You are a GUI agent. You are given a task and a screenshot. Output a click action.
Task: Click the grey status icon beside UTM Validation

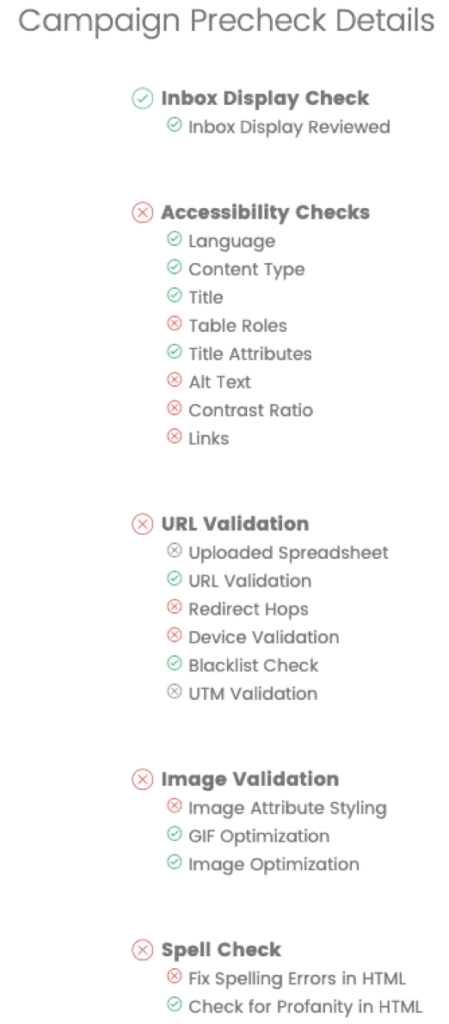[174, 692]
